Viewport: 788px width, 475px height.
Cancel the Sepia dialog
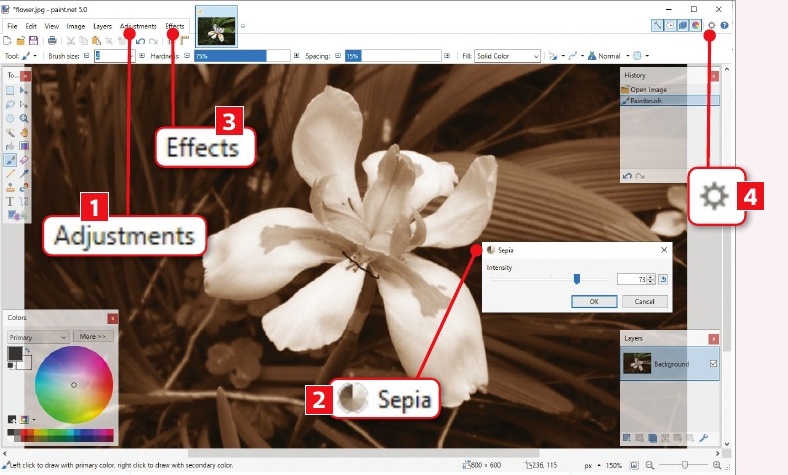644,301
